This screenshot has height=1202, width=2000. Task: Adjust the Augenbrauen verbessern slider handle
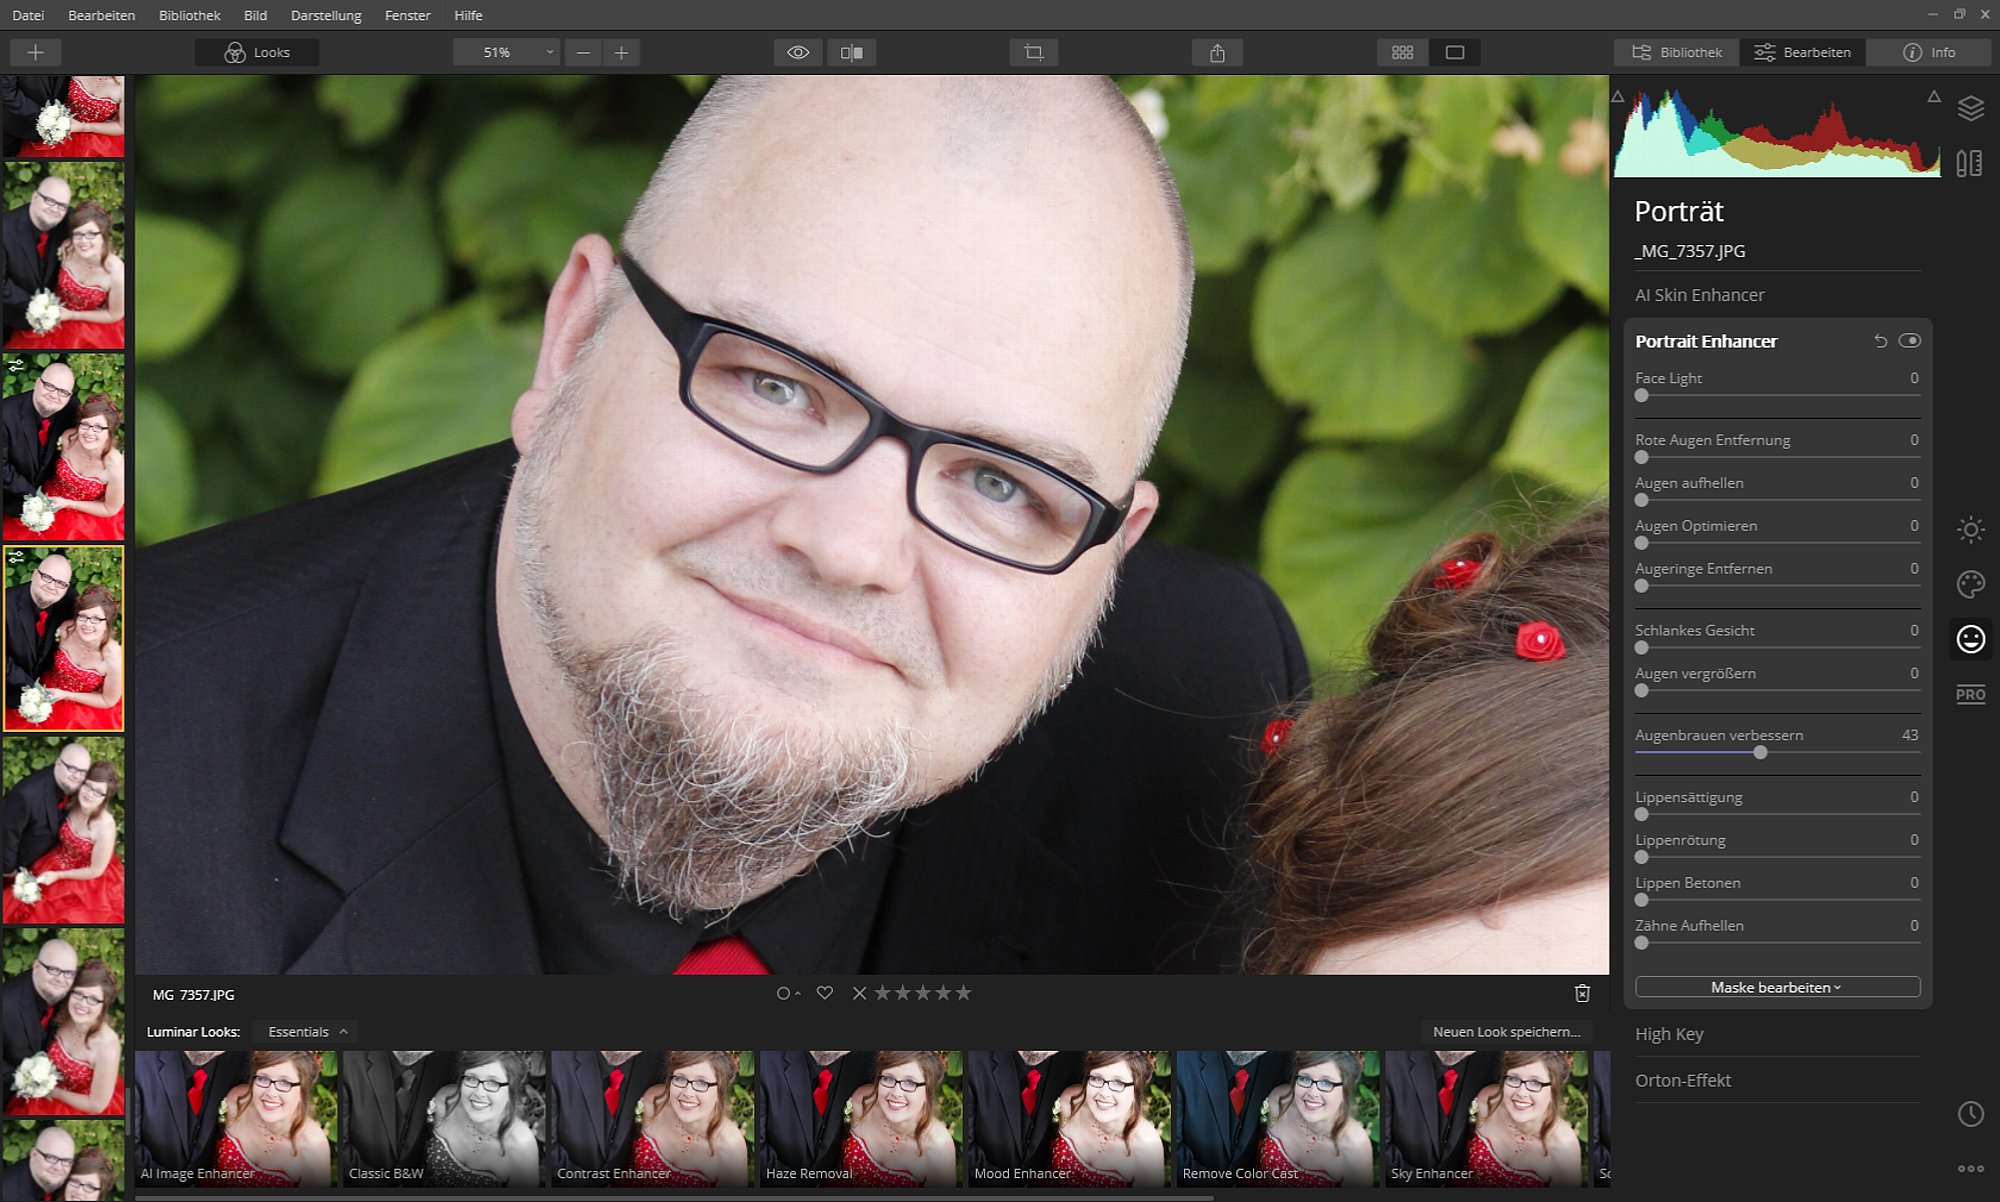1760,752
